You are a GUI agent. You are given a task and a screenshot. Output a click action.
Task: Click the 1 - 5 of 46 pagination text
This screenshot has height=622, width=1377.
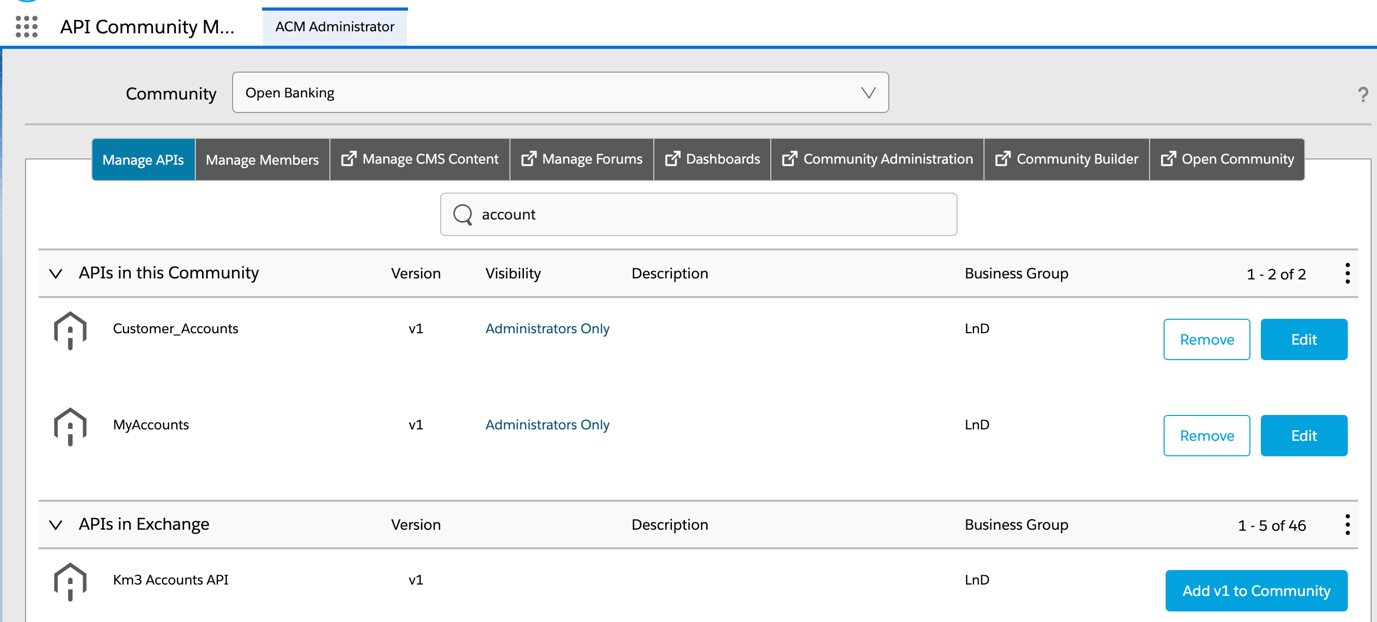(x=1272, y=525)
